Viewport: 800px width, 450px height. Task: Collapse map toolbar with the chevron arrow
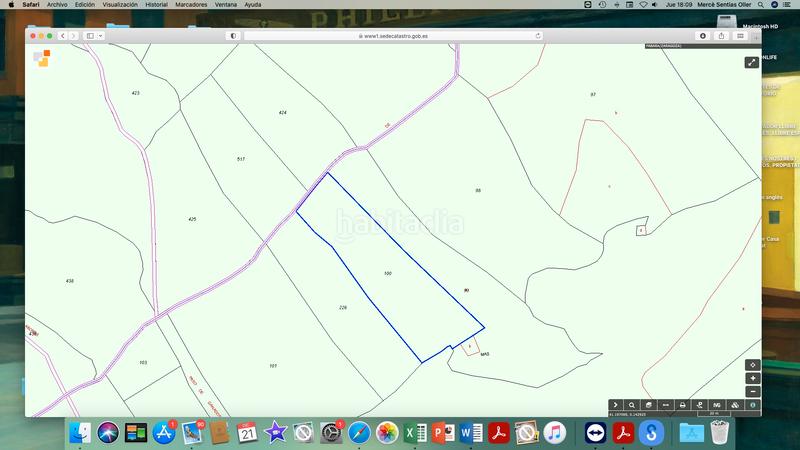click(616, 405)
